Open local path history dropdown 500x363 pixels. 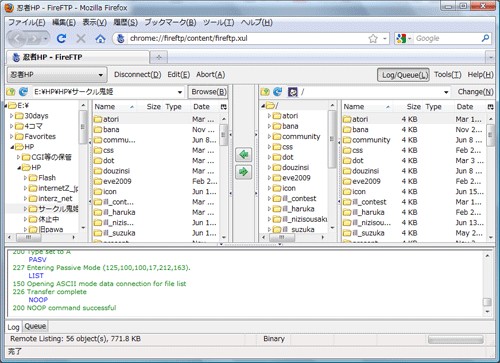click(180, 92)
